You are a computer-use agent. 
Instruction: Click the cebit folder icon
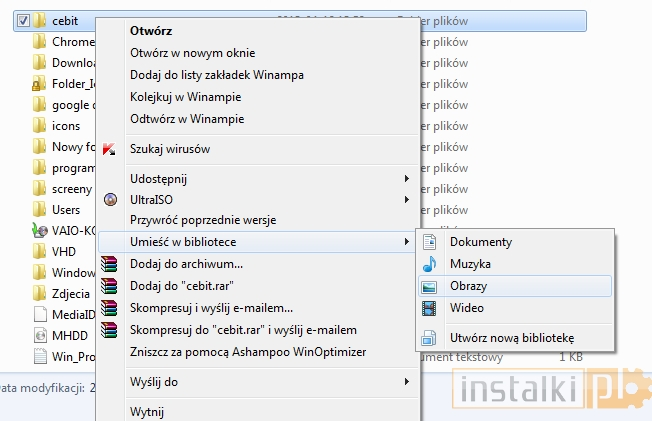tap(39, 20)
